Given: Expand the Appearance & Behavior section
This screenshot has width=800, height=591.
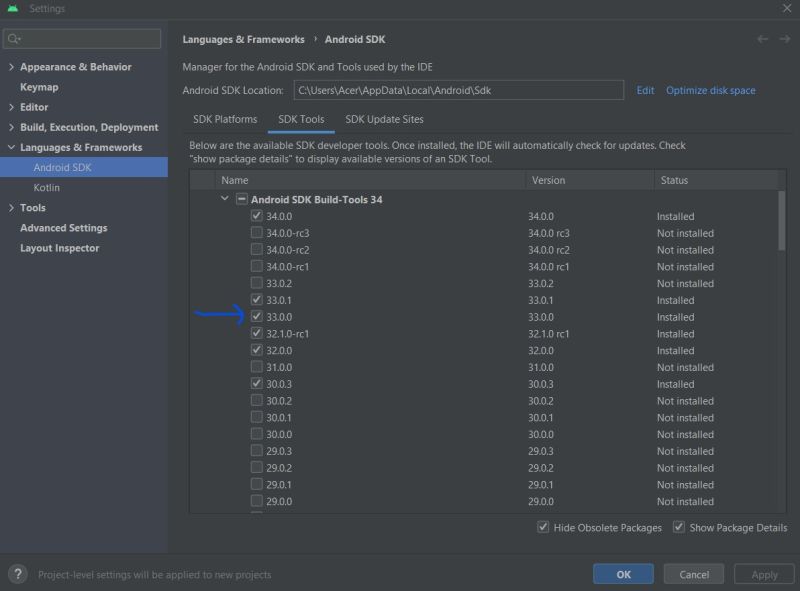Looking at the screenshot, I should point(12,67).
